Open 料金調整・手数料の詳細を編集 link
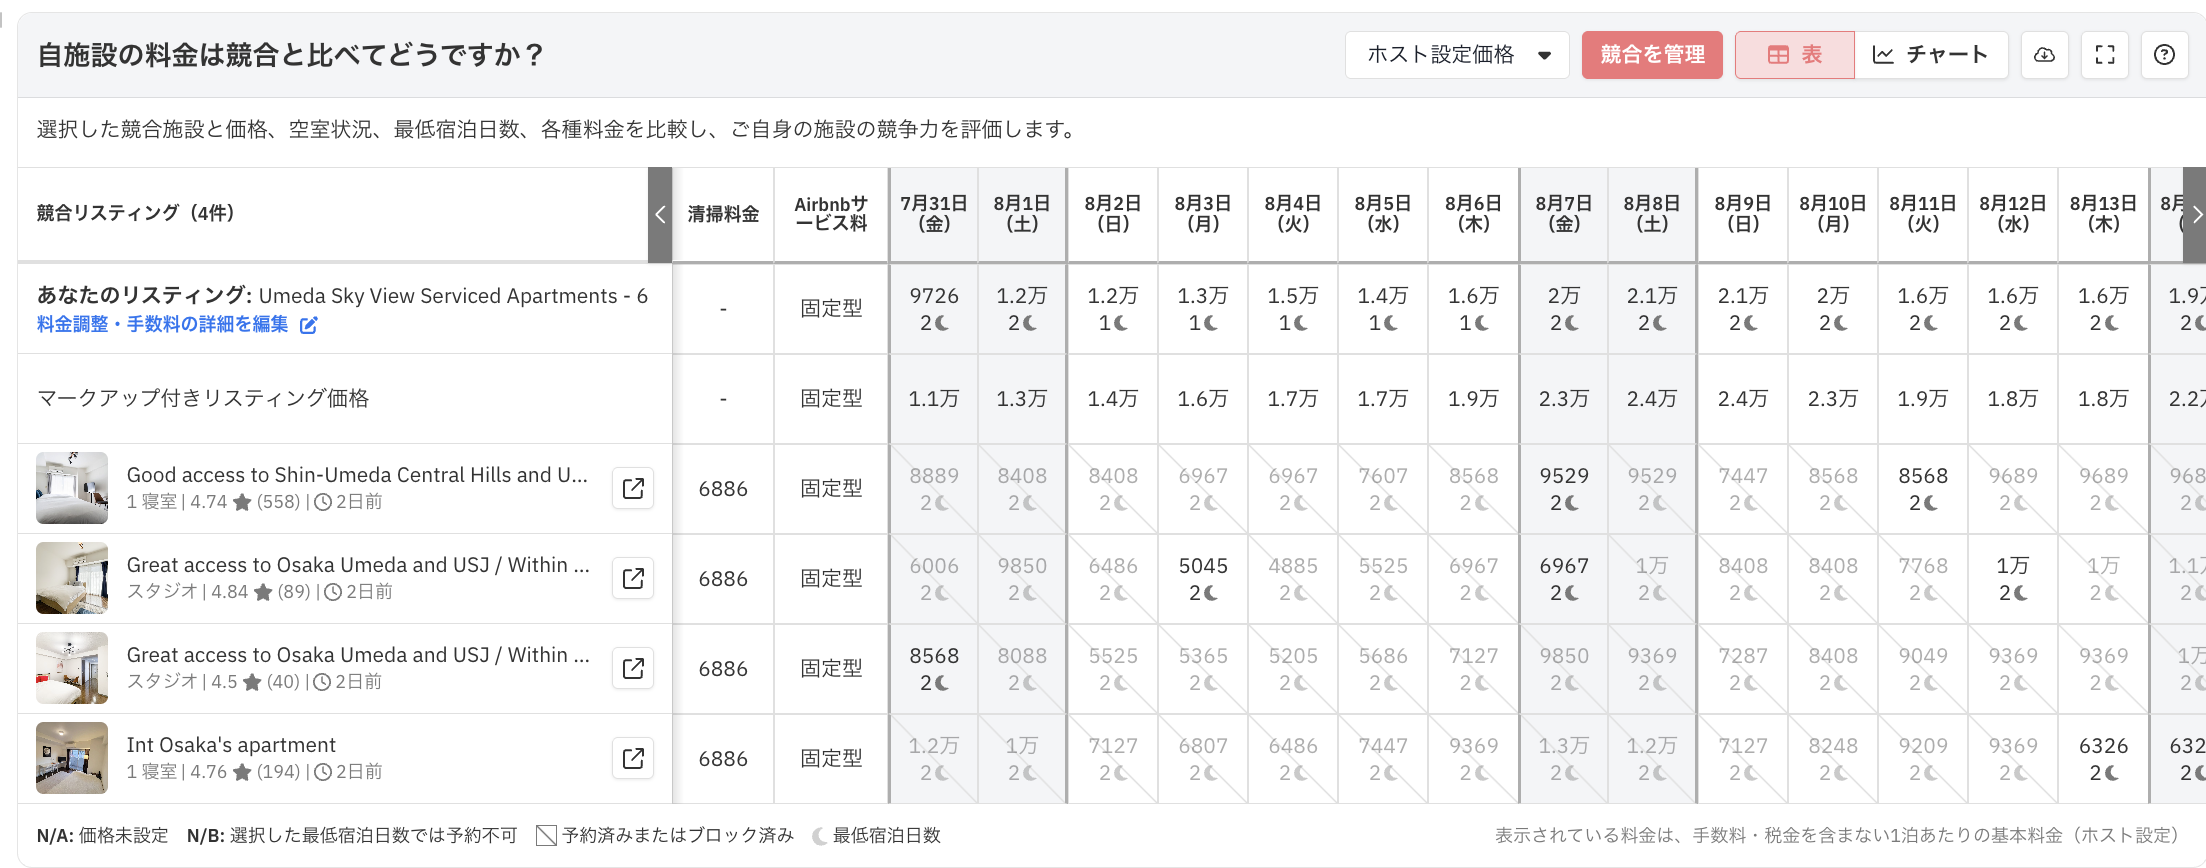Screen dimensions: 2206x868 click(163, 324)
